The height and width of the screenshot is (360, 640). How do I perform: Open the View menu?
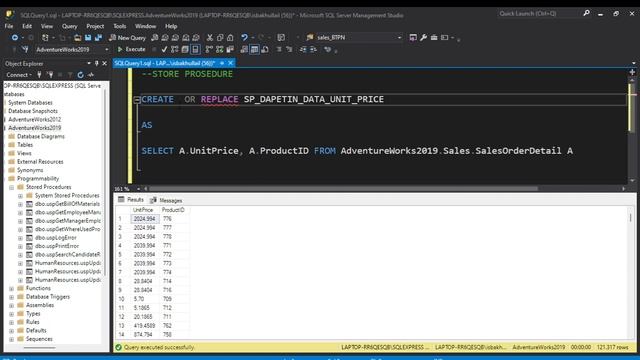[x=47, y=26]
